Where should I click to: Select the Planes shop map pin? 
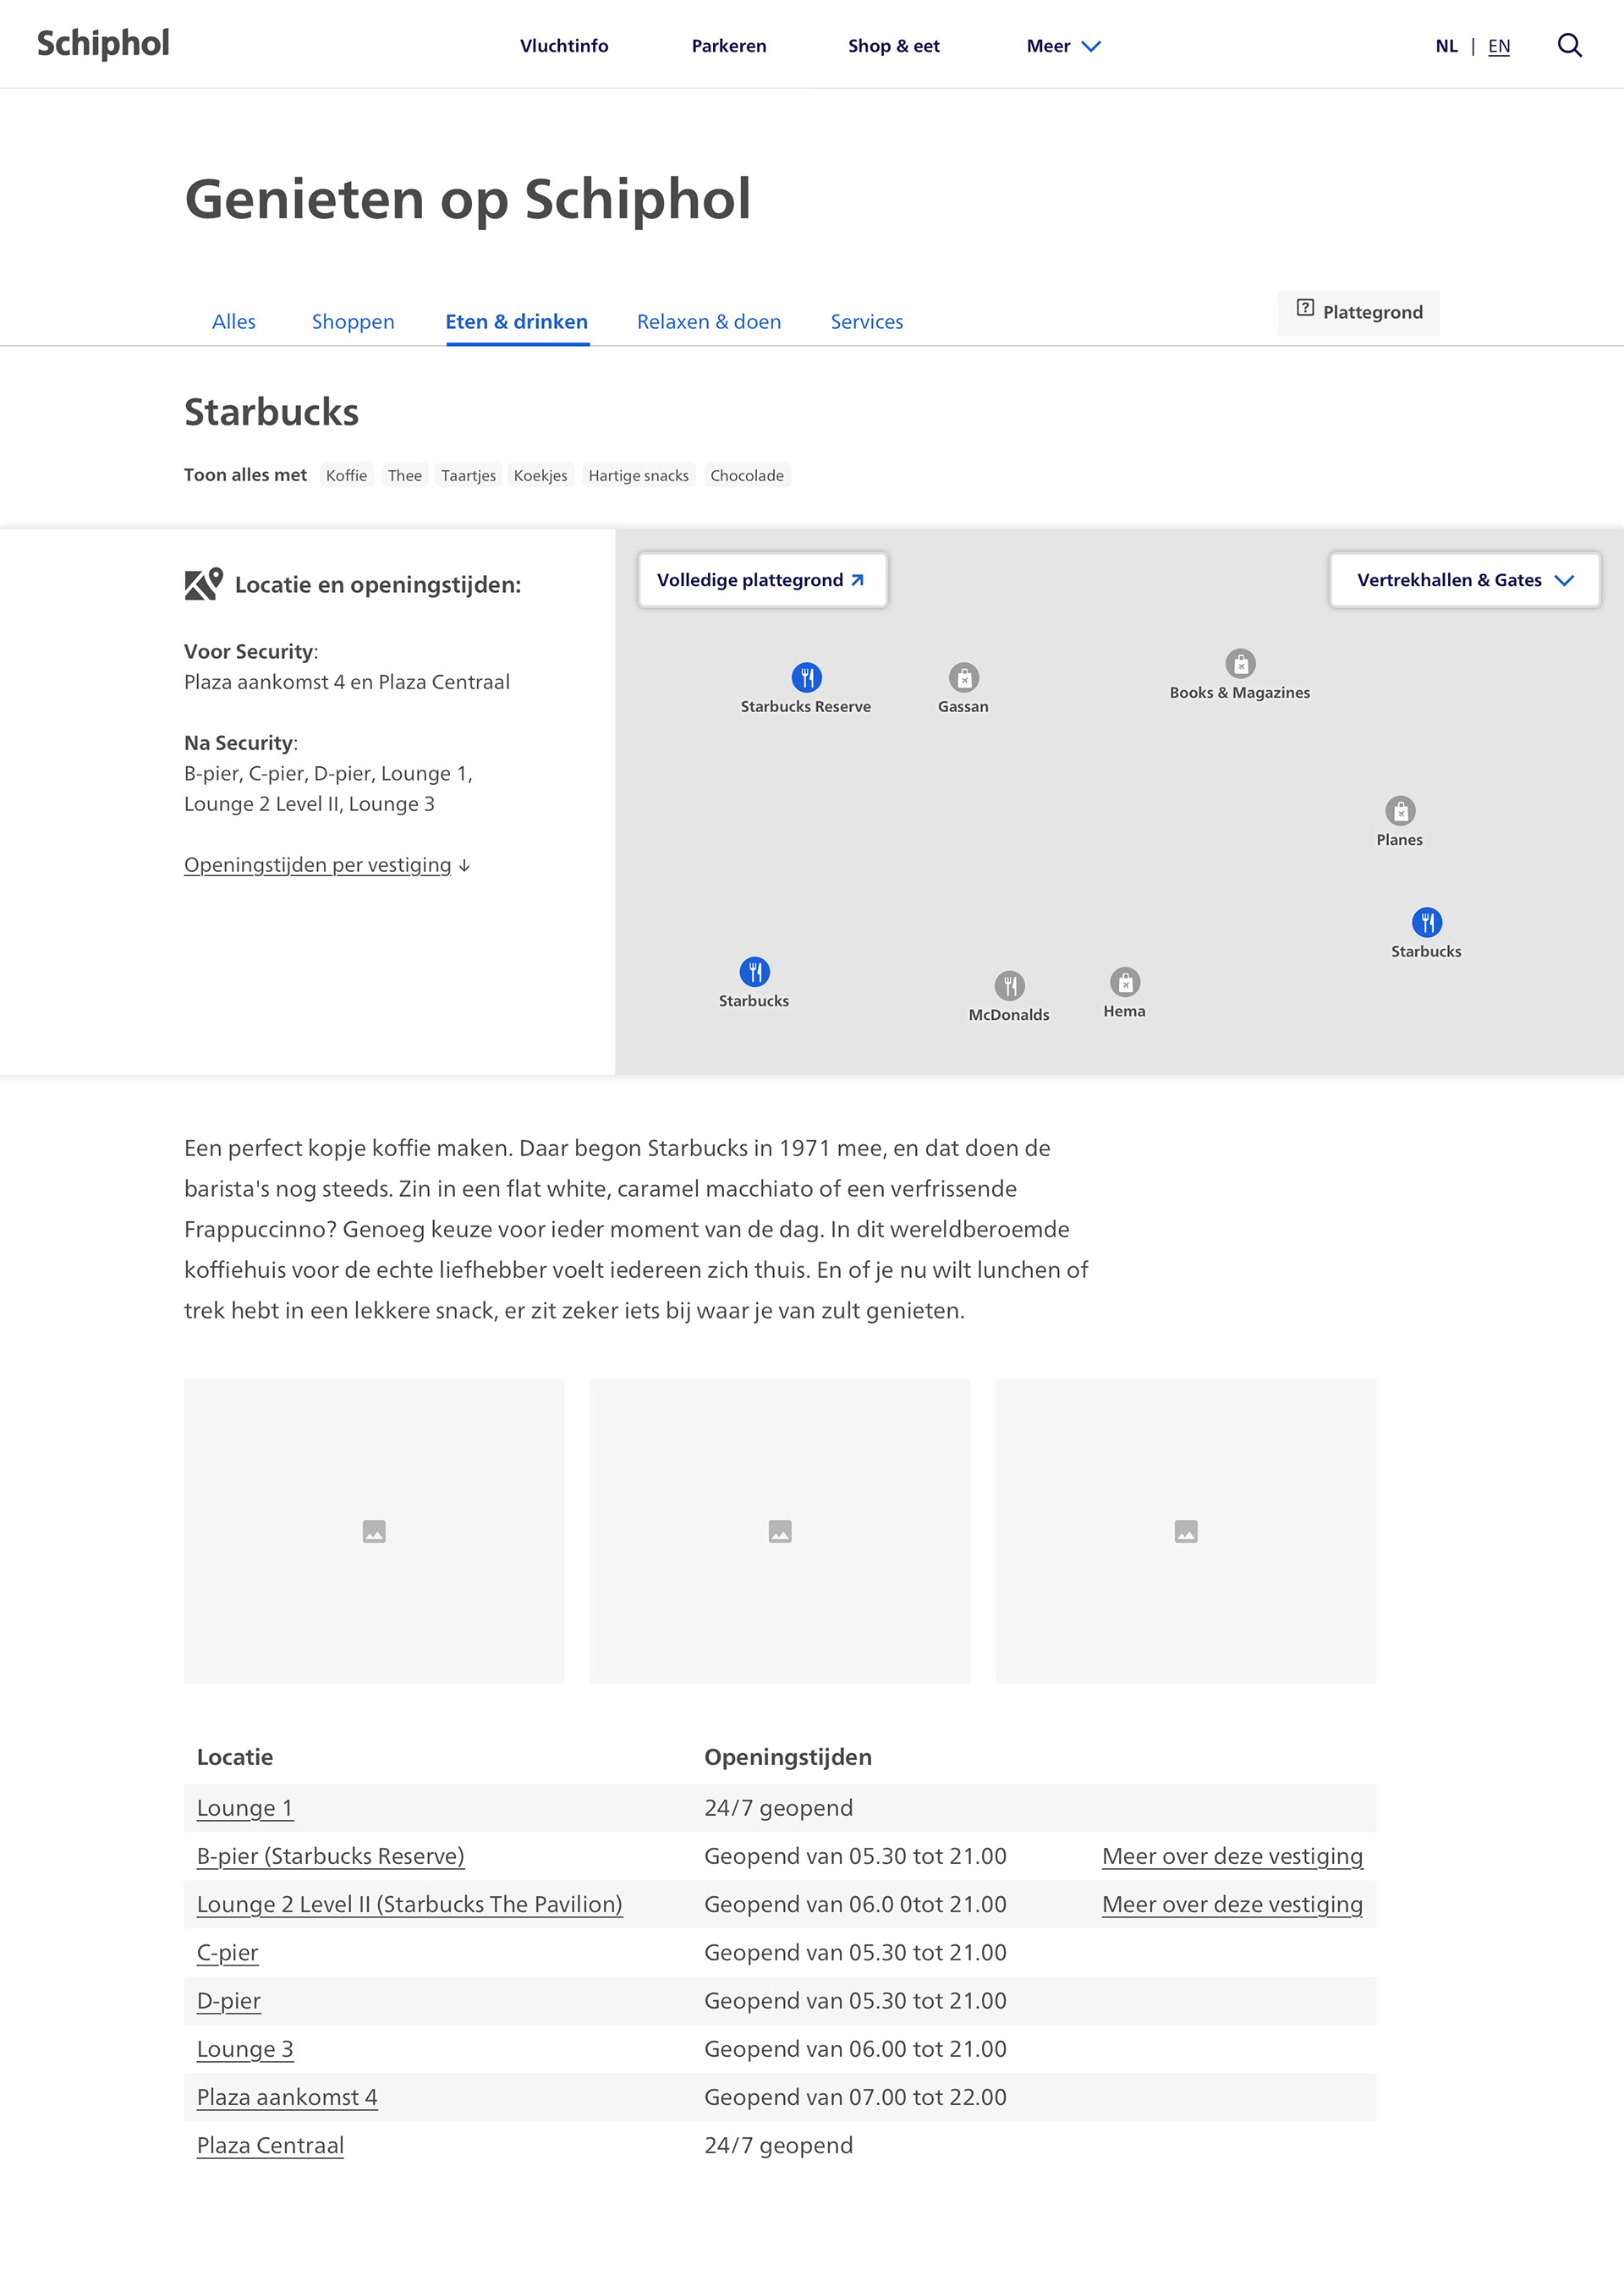[x=1400, y=810]
